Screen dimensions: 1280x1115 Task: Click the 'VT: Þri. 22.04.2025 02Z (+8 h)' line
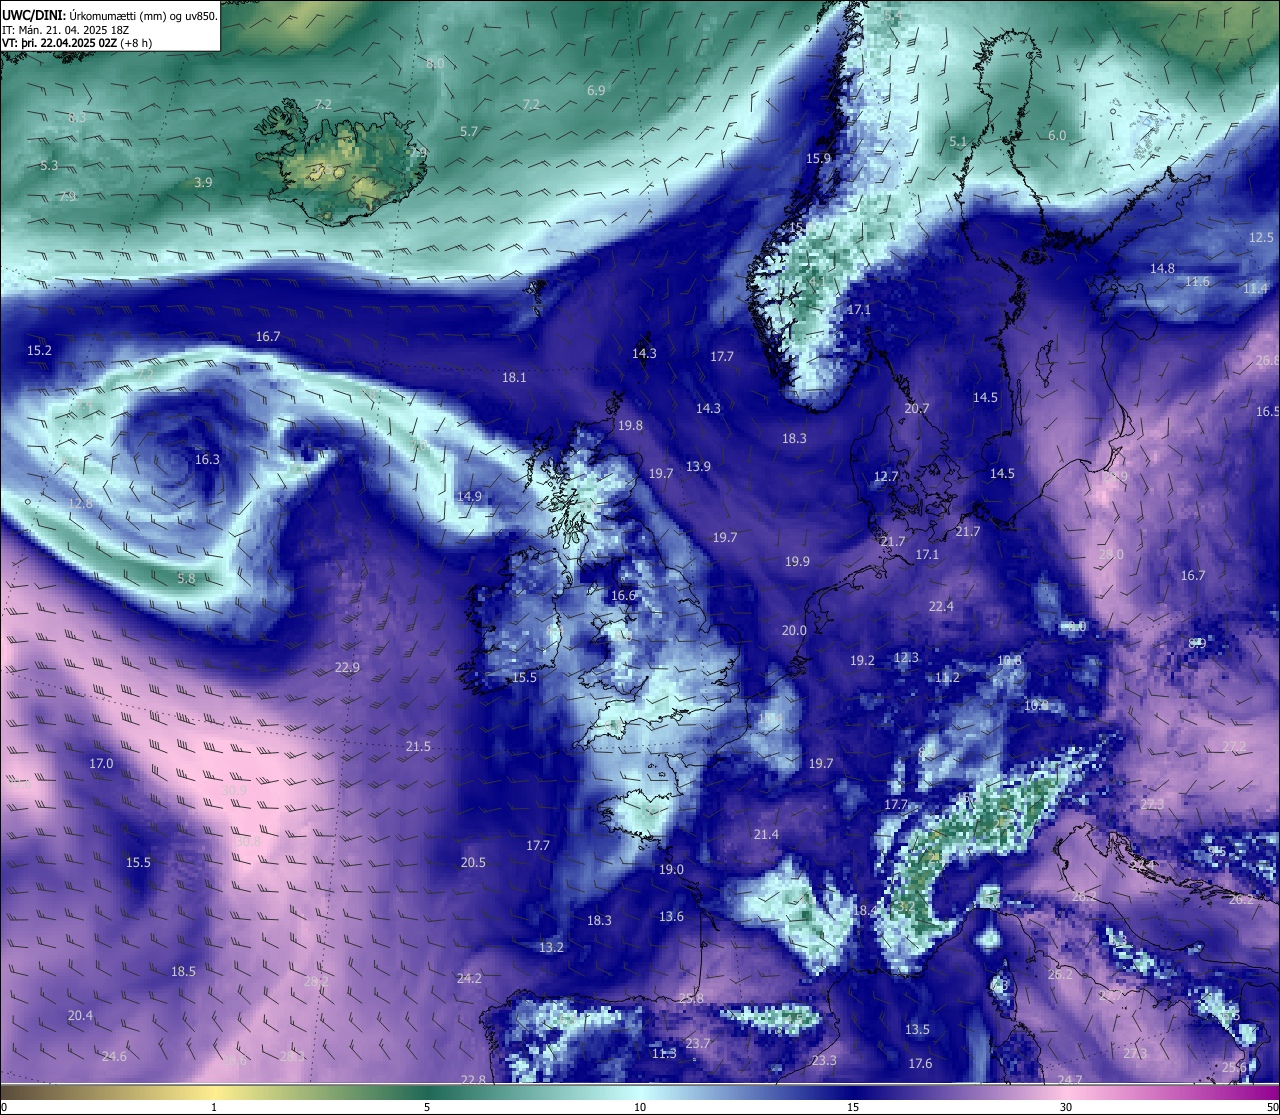coord(77,43)
